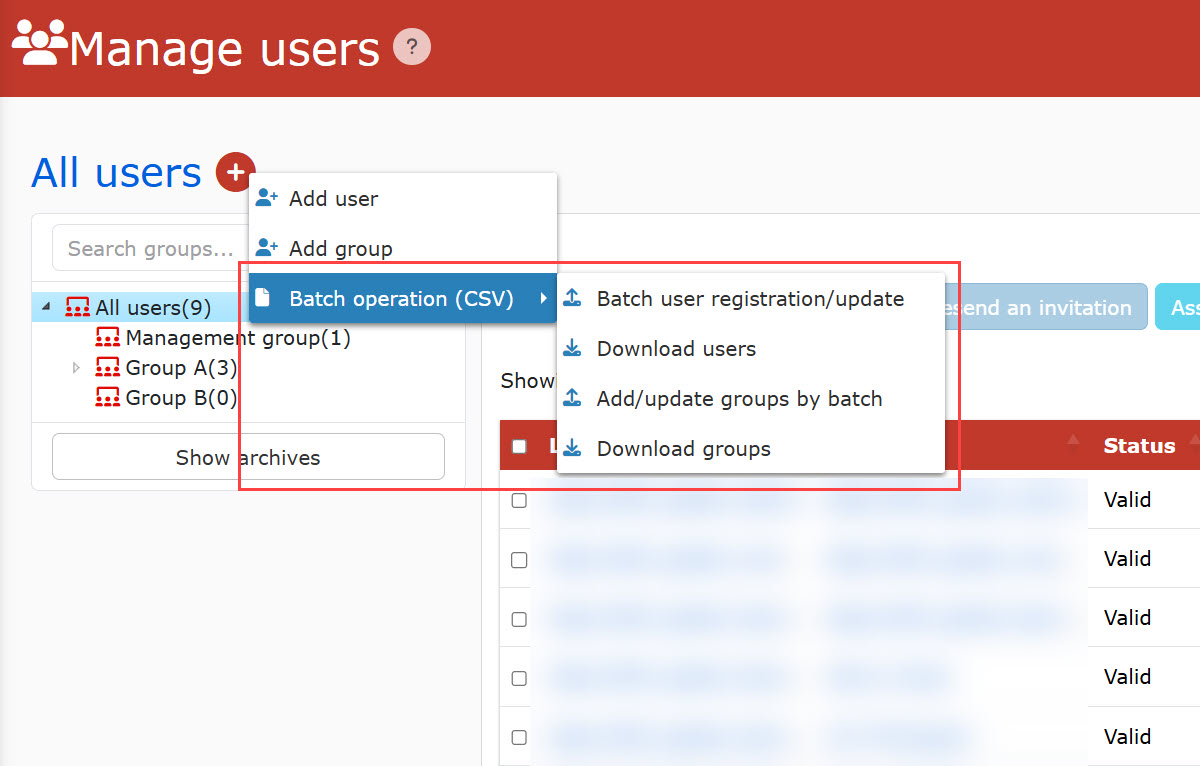
Task: Expand the Group A tree node
Action: point(76,368)
